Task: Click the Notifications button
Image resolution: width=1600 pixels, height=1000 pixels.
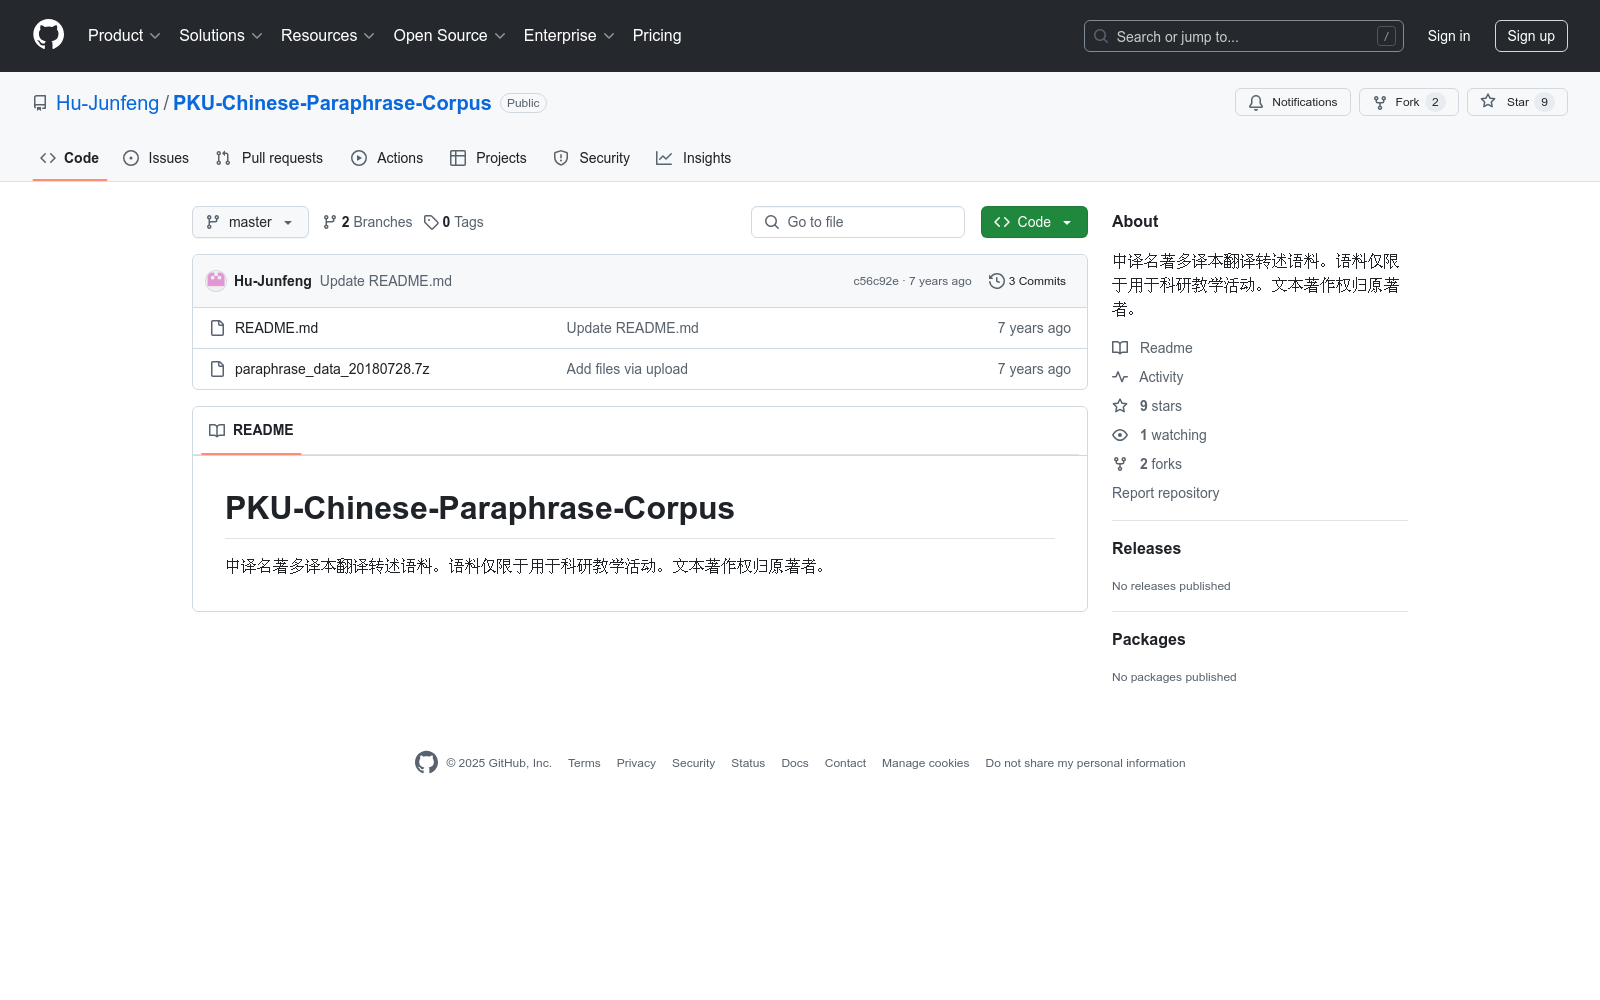Action: click(x=1293, y=102)
